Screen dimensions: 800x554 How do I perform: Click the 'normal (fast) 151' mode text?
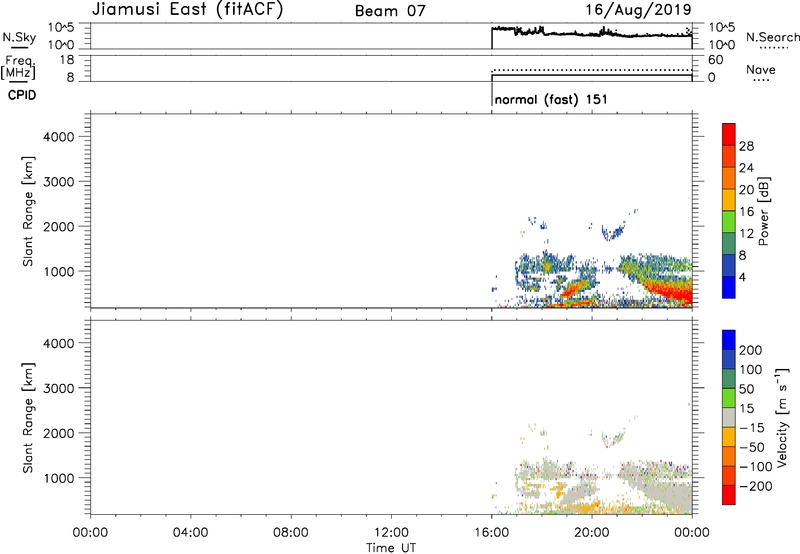pos(551,99)
